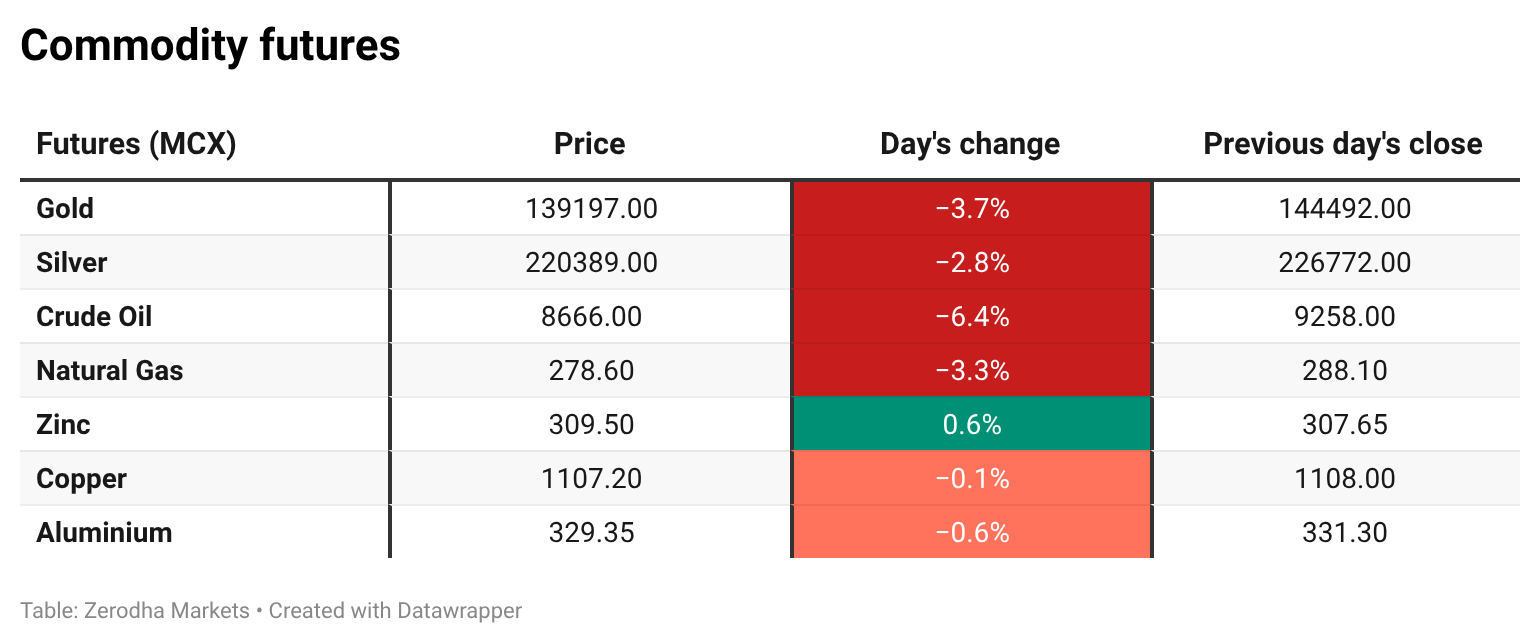
Task: Click the Previous day's close header
Action: [1342, 144]
